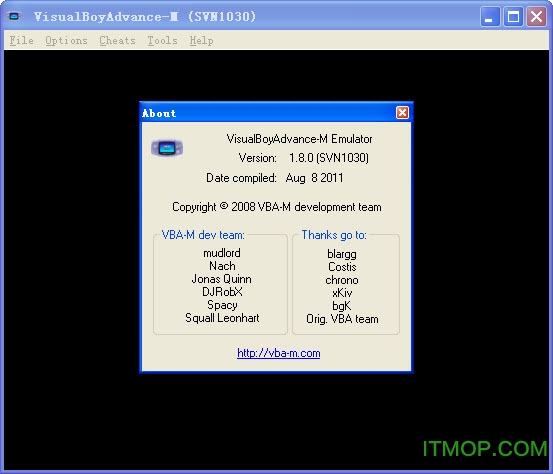Click the compile date Aug 8 2011

[x=314, y=178]
